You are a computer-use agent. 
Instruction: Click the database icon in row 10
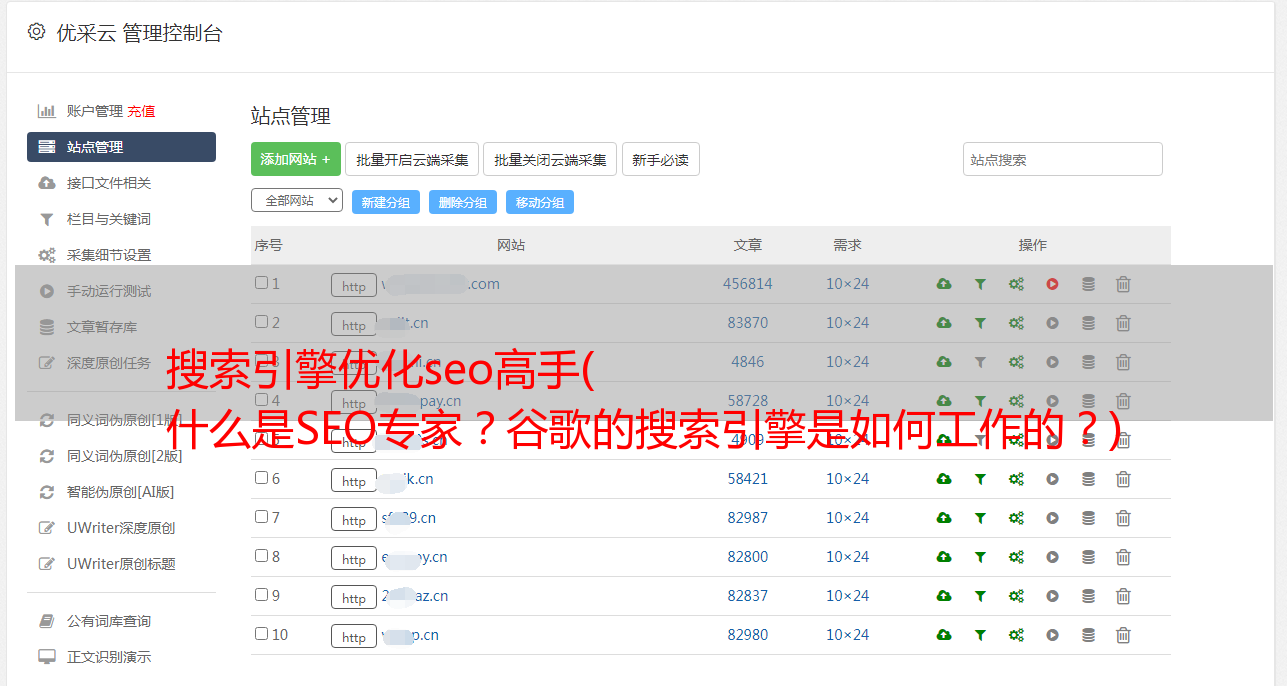(1088, 635)
